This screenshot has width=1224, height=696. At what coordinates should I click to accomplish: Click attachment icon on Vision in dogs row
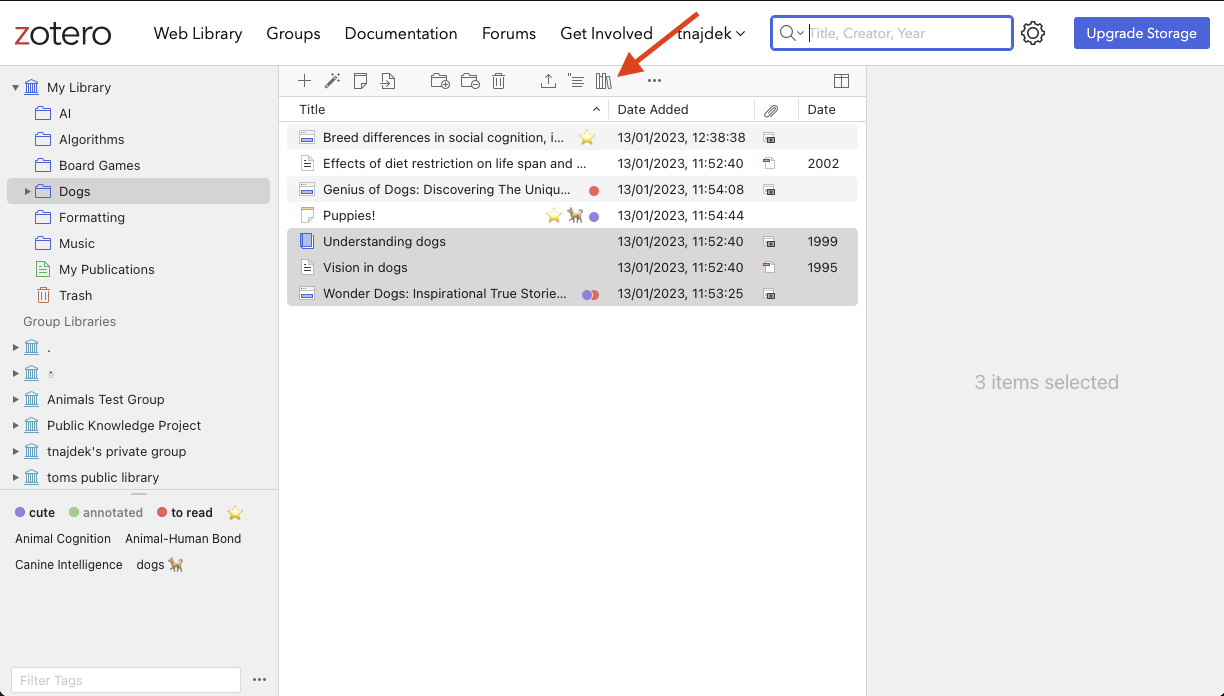point(769,268)
